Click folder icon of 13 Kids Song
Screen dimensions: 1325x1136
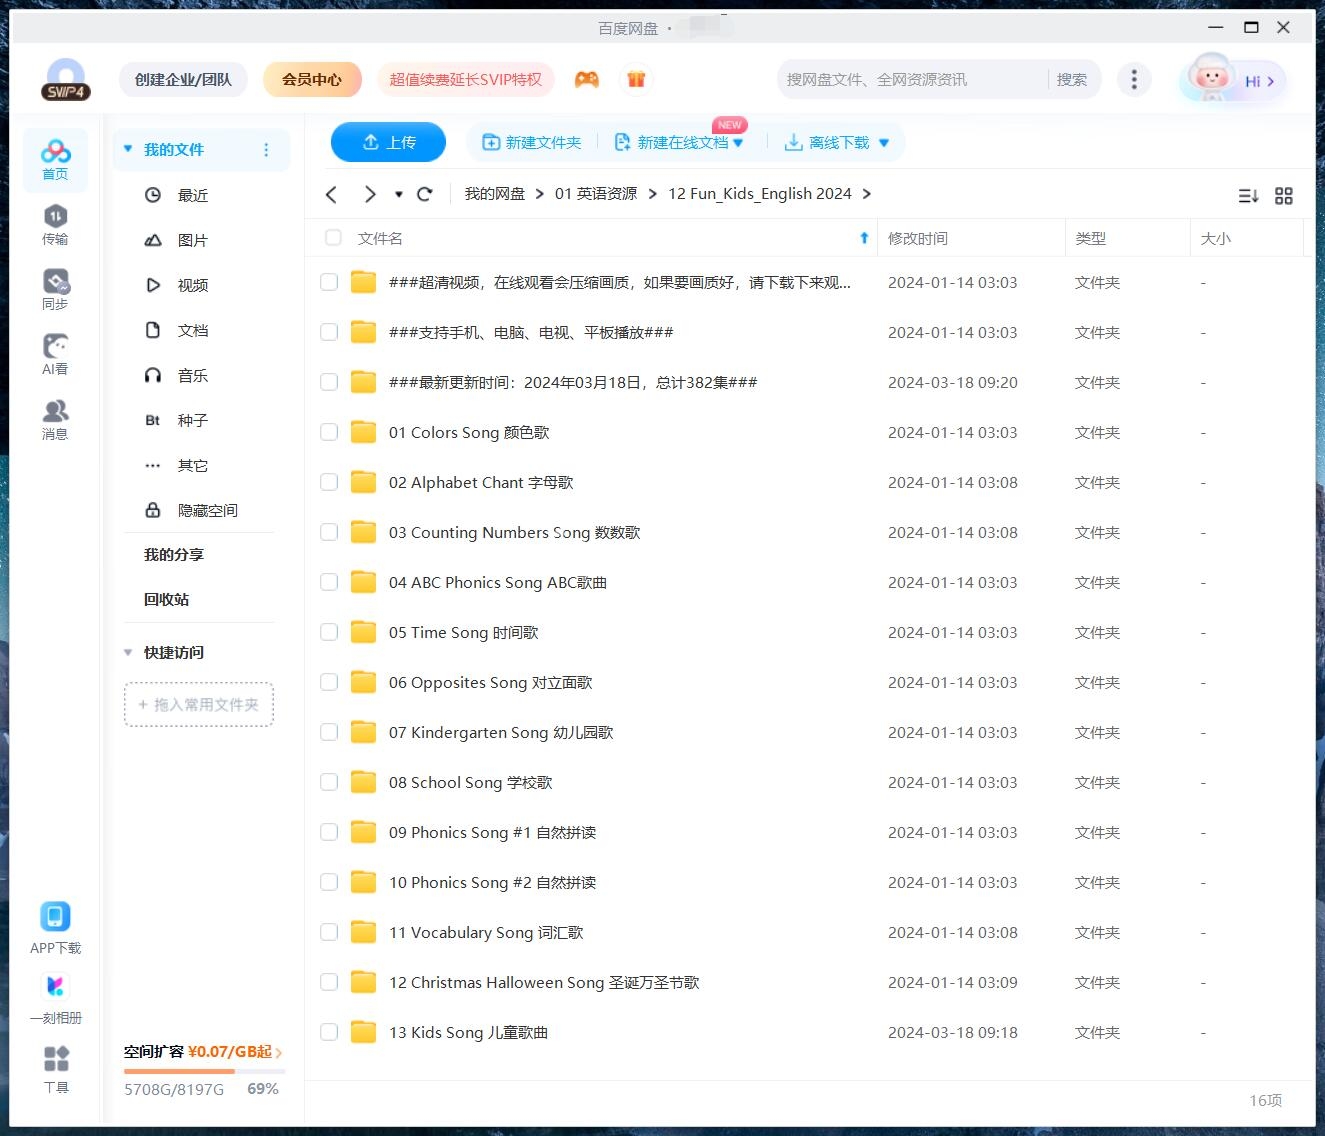pyautogui.click(x=363, y=1032)
